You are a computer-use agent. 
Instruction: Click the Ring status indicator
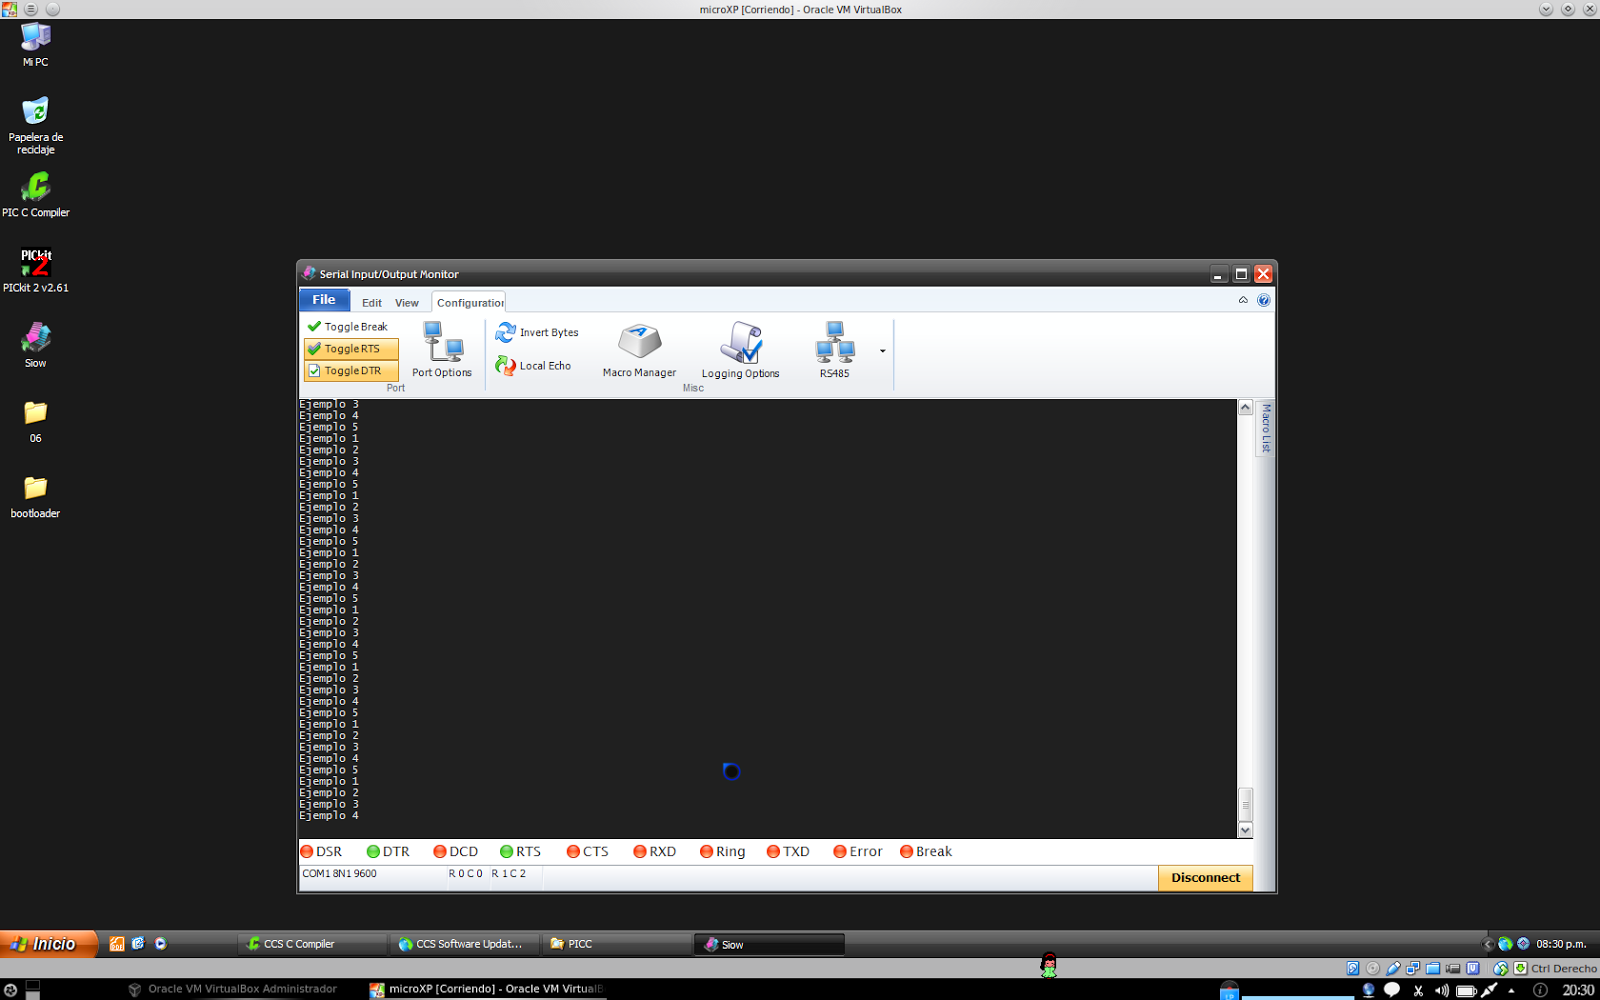[x=722, y=852]
